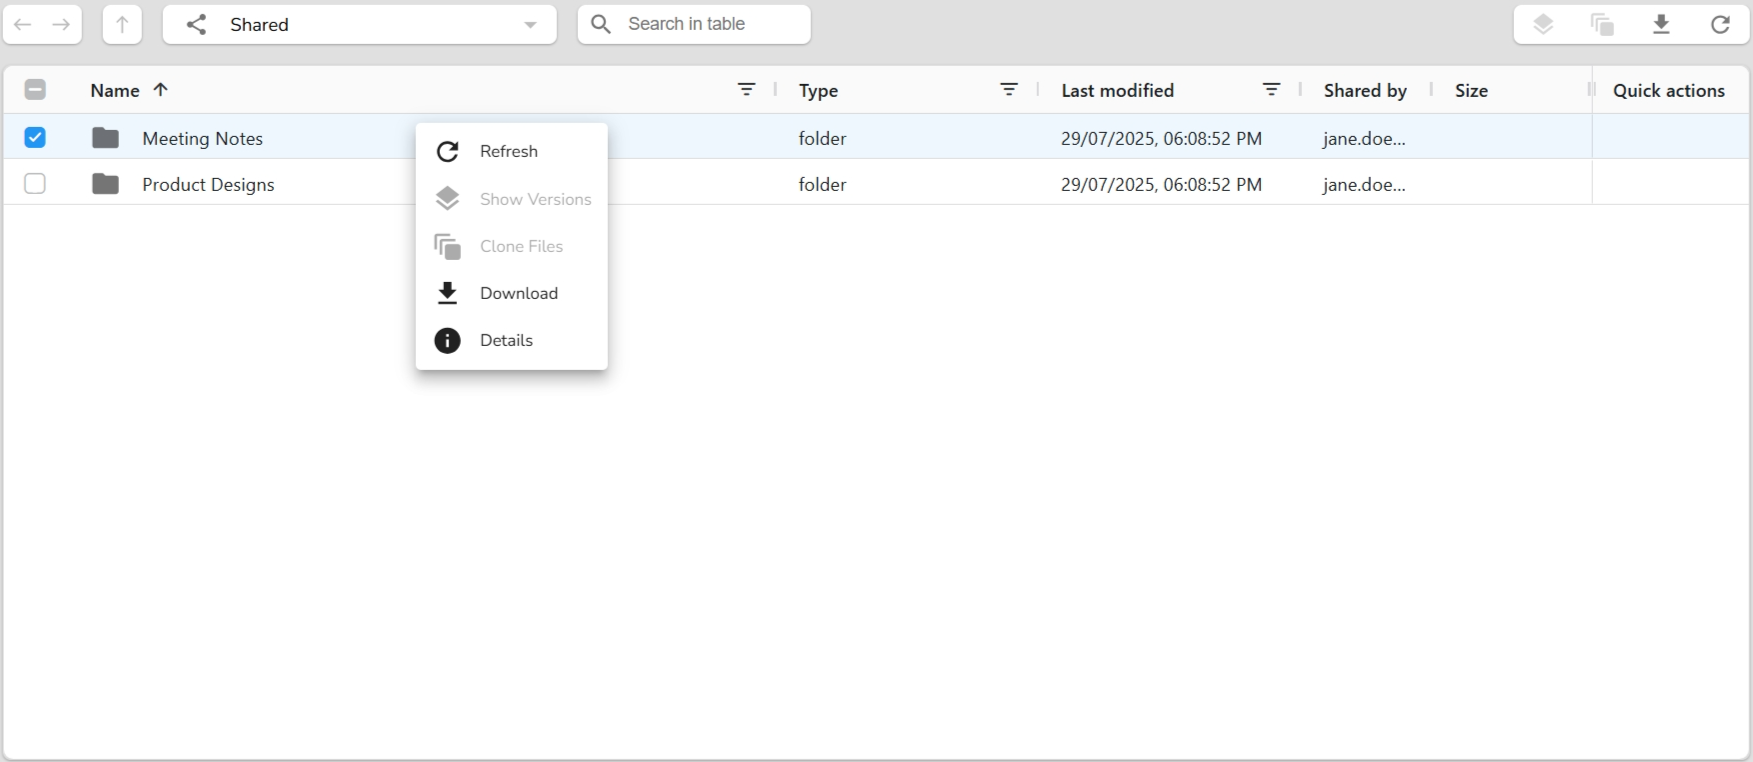Open the Type column filter menu
Image resolution: width=1753 pixels, height=762 pixels.
[x=1009, y=89]
